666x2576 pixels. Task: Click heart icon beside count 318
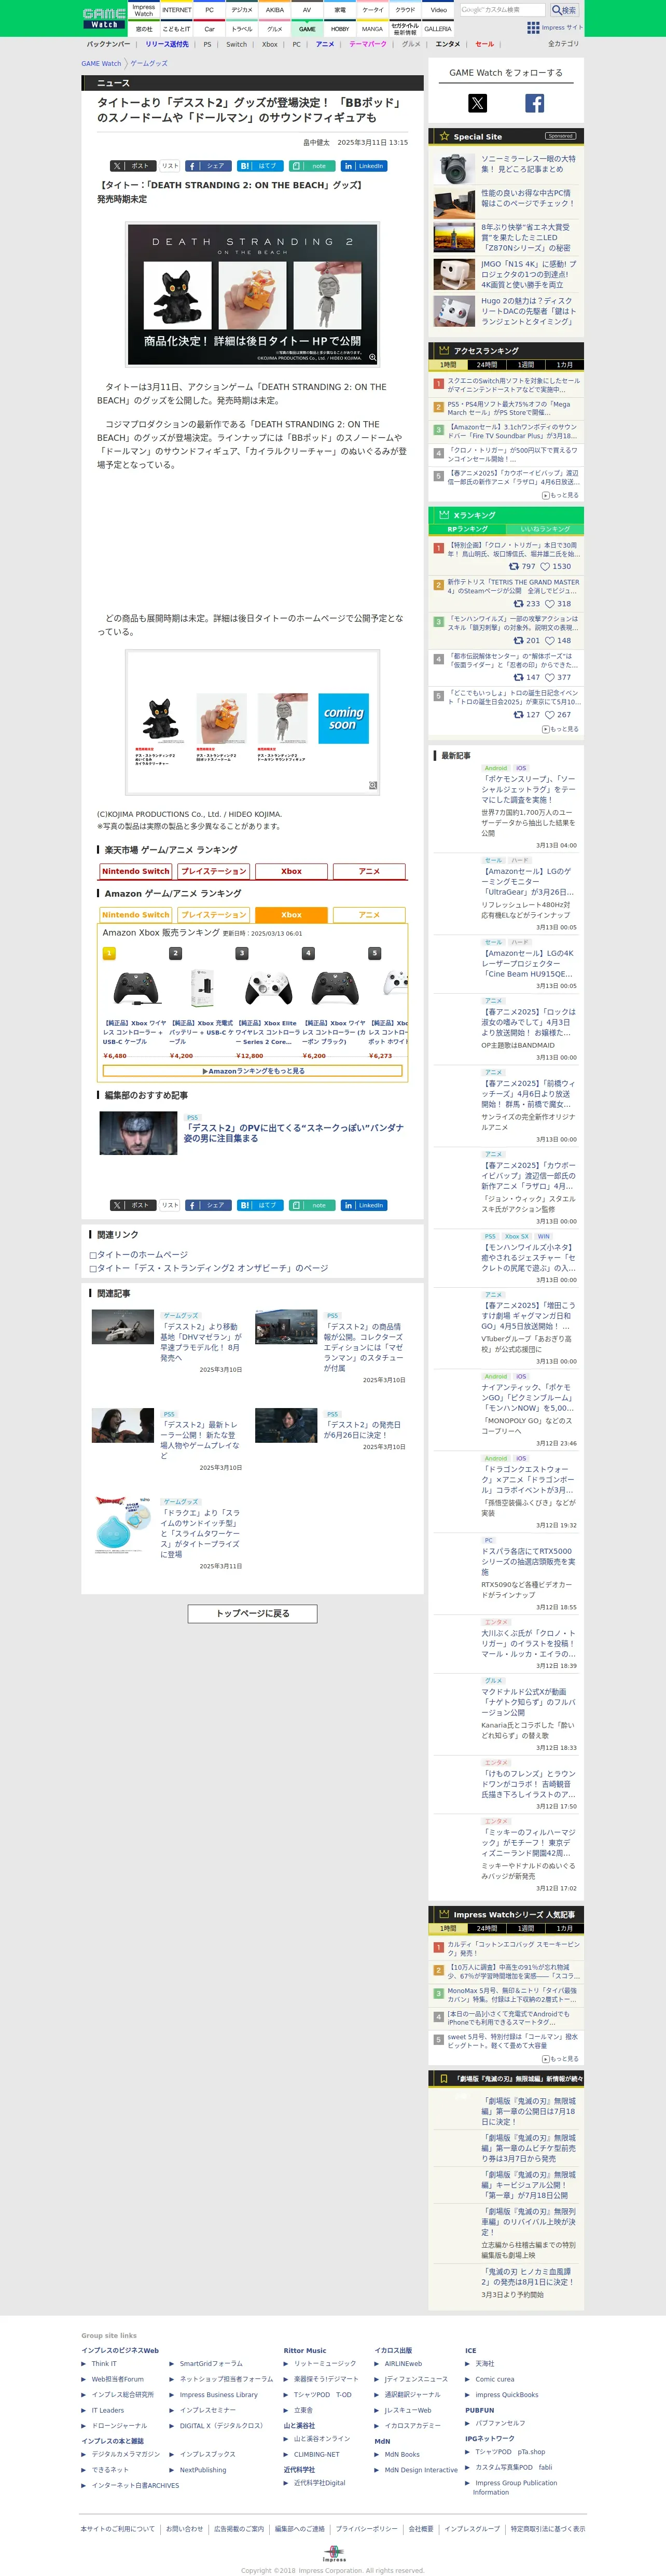[x=549, y=603]
